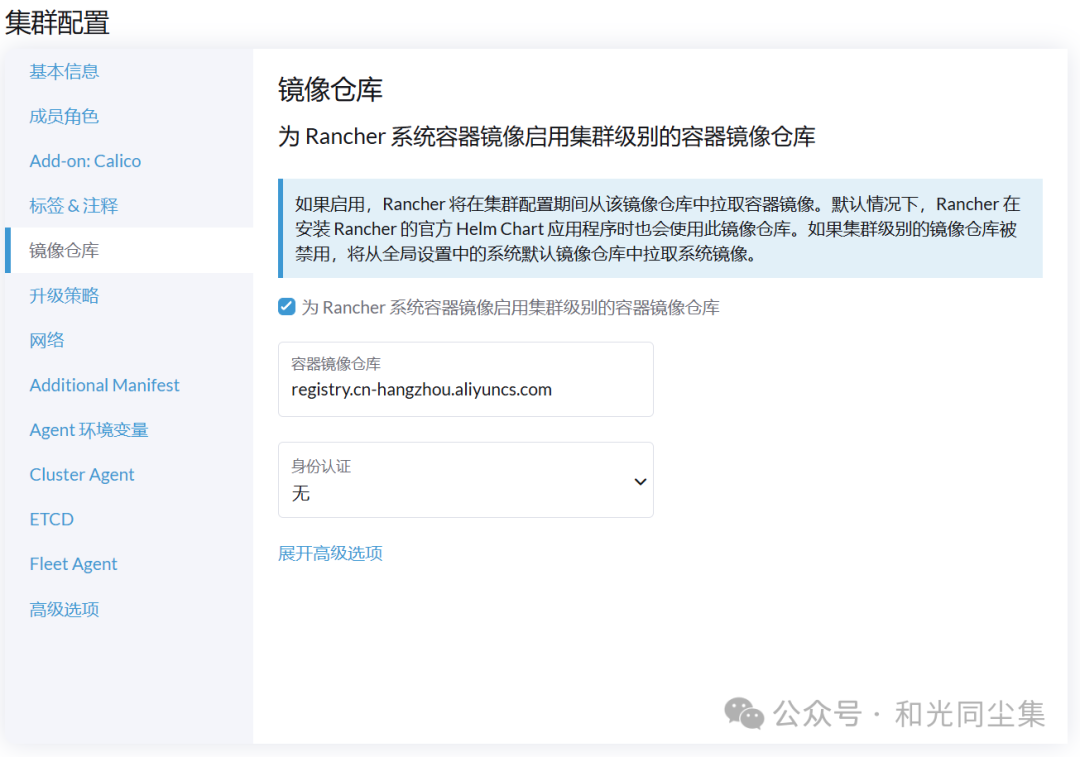The height and width of the screenshot is (757, 1080).
Task: Open the 高级选项 sidebar section
Action: pos(64,609)
